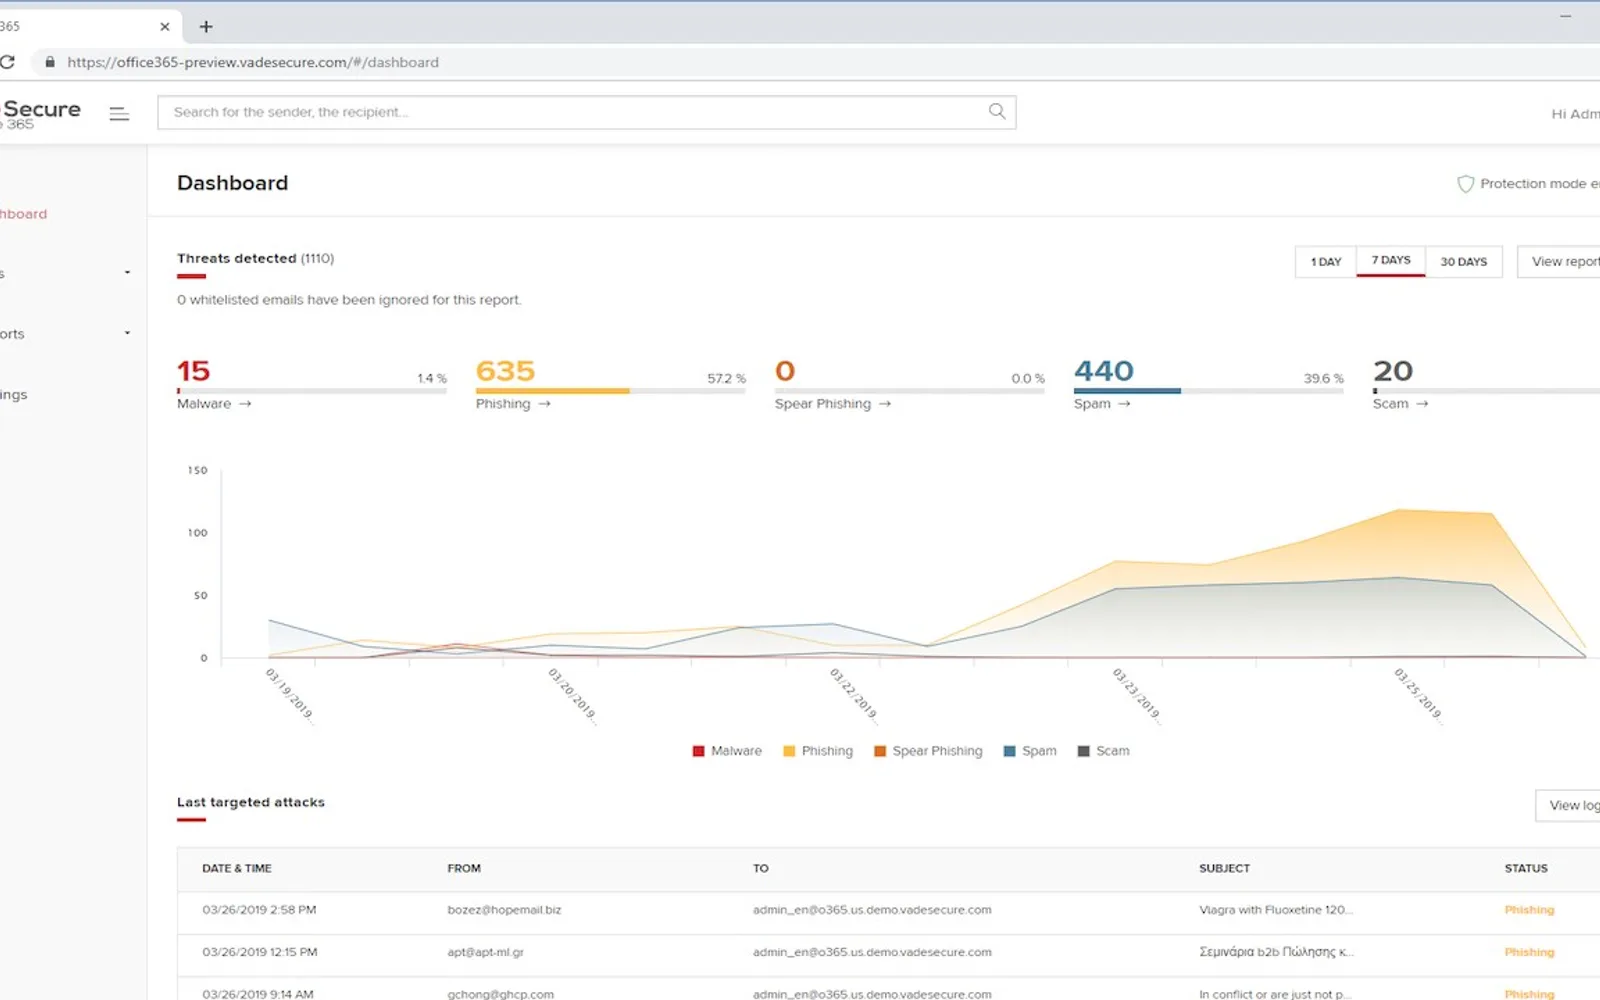Select sender bozez@hopemail.biz
The width and height of the screenshot is (1600, 1000).
point(504,910)
